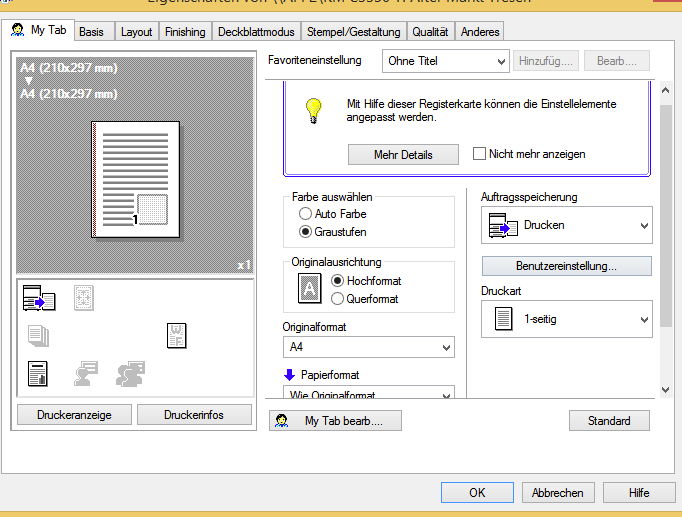
Task: Open Originalformat A4 dropdown
Action: pyautogui.click(x=369, y=347)
